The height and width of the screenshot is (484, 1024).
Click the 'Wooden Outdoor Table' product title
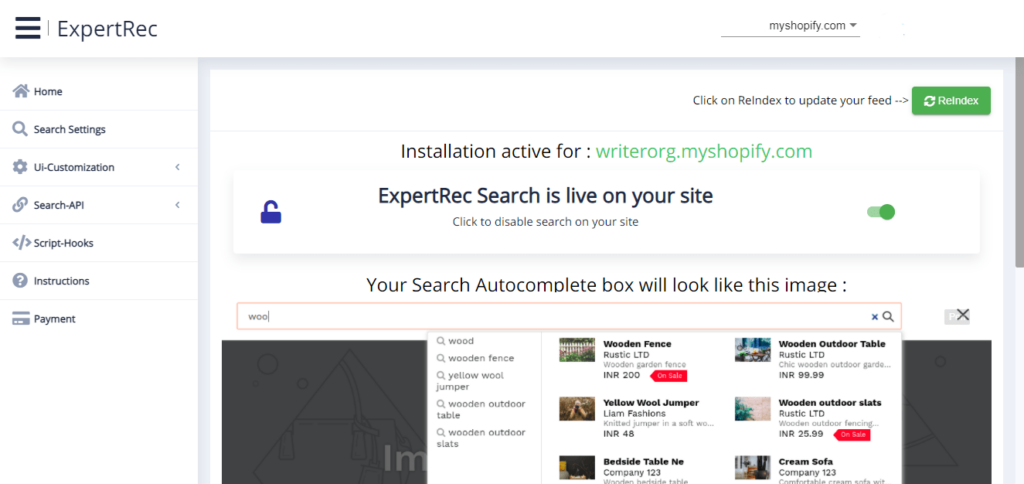point(832,344)
